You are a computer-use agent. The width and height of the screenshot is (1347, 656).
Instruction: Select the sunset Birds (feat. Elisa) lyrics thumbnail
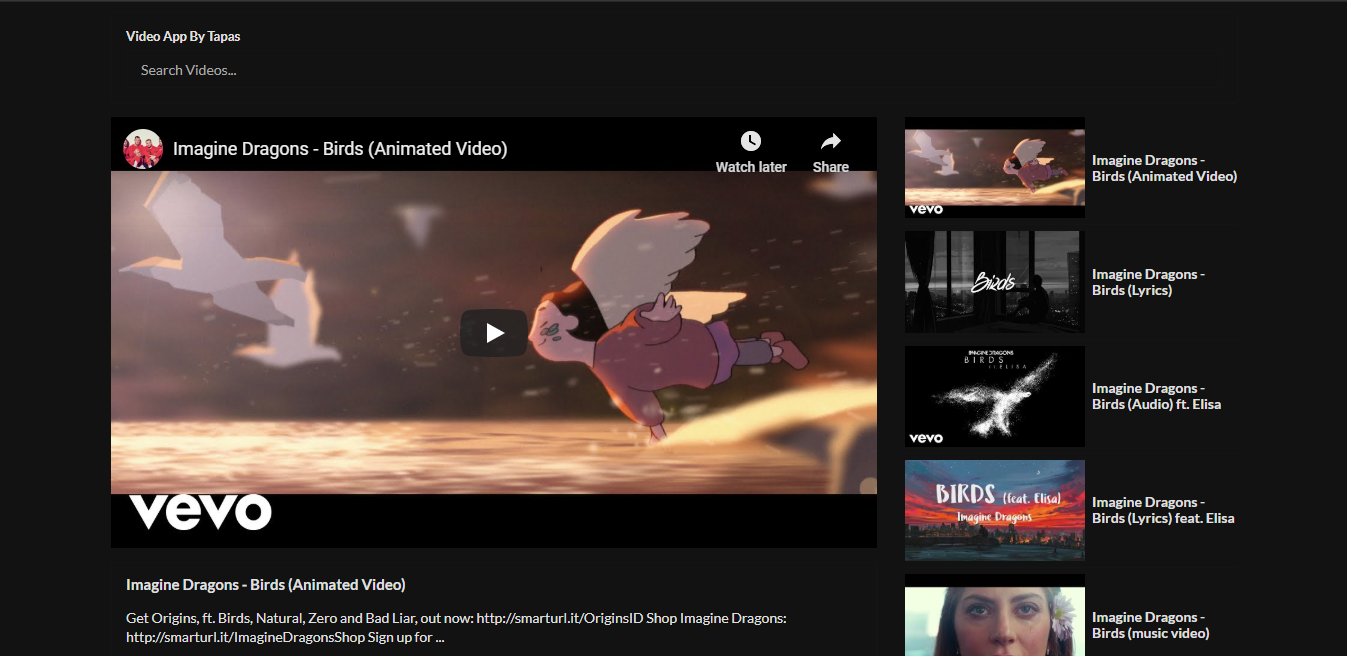click(994, 510)
